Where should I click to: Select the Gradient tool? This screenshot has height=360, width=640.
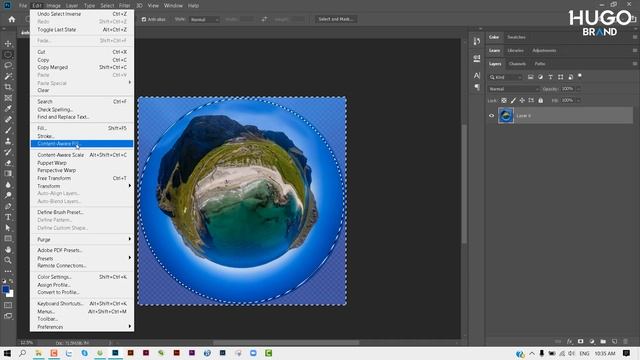[x=8, y=173]
